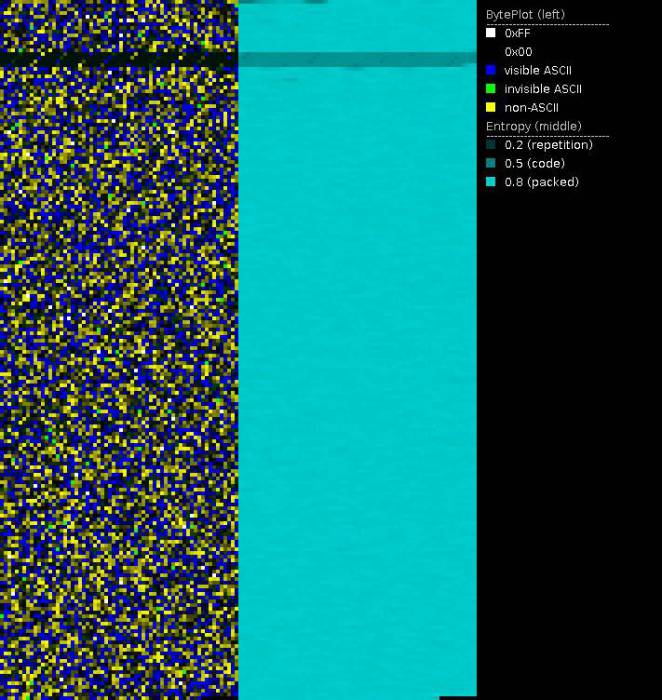Click the '0x00' legend label

coord(518,52)
